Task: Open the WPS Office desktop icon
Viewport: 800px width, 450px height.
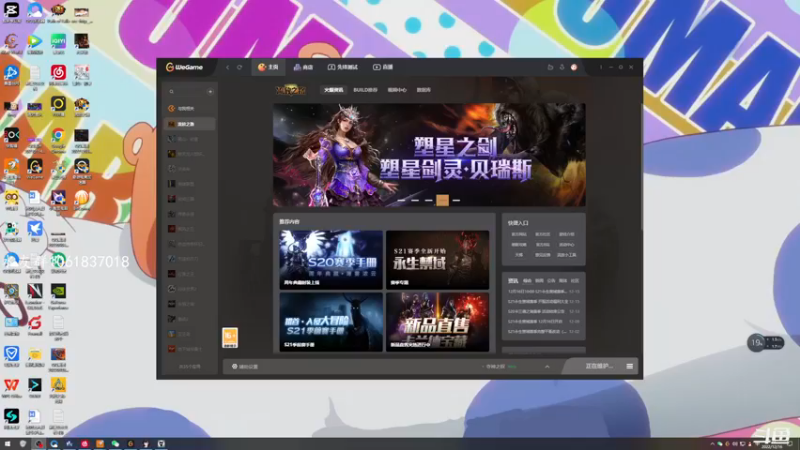Action: point(11,388)
